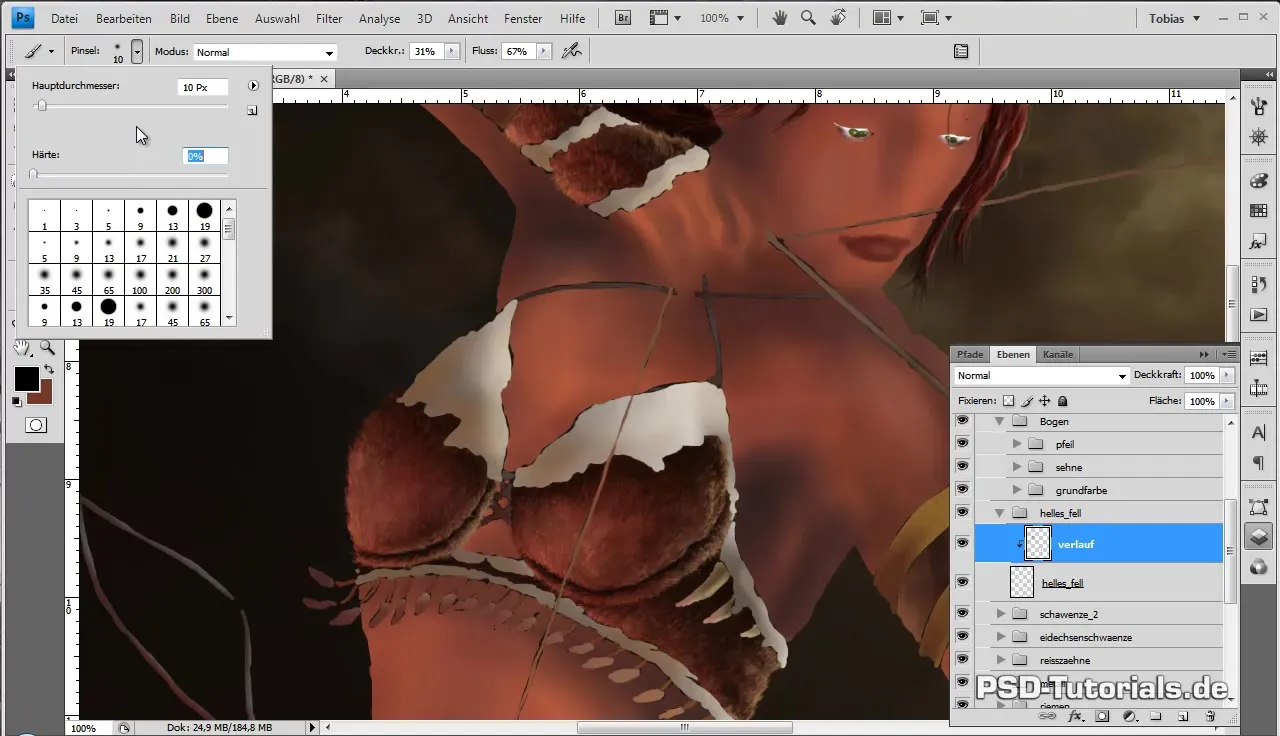Enable lock transparent pixels
This screenshot has height=736, width=1280.
[x=1008, y=400]
